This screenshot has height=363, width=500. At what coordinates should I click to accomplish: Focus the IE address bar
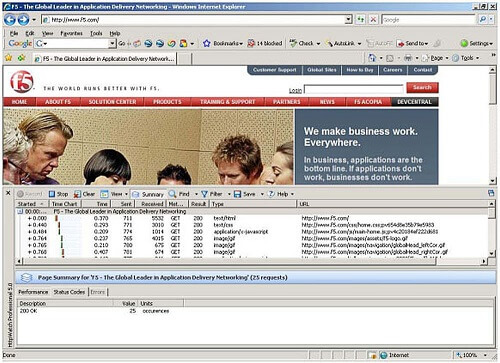tap(197, 20)
